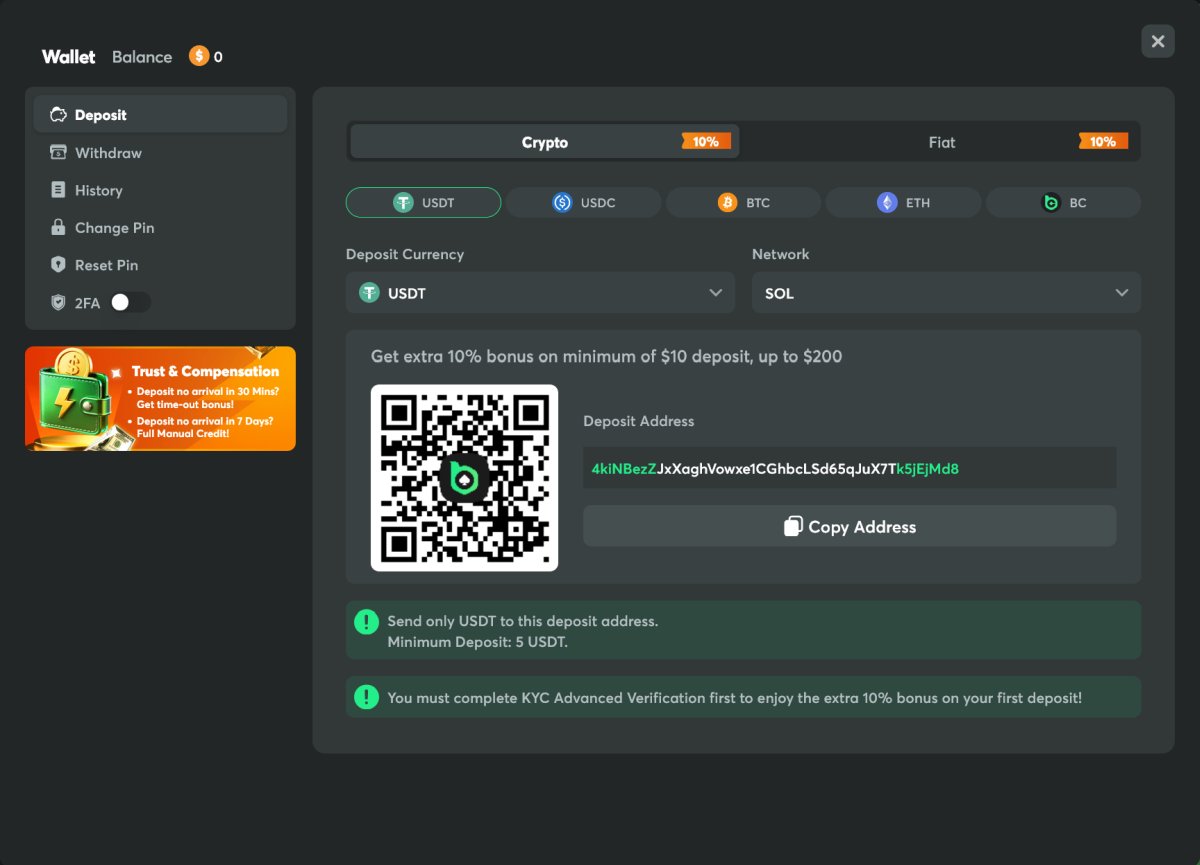Click the Reset Pin shield icon

coord(58,265)
